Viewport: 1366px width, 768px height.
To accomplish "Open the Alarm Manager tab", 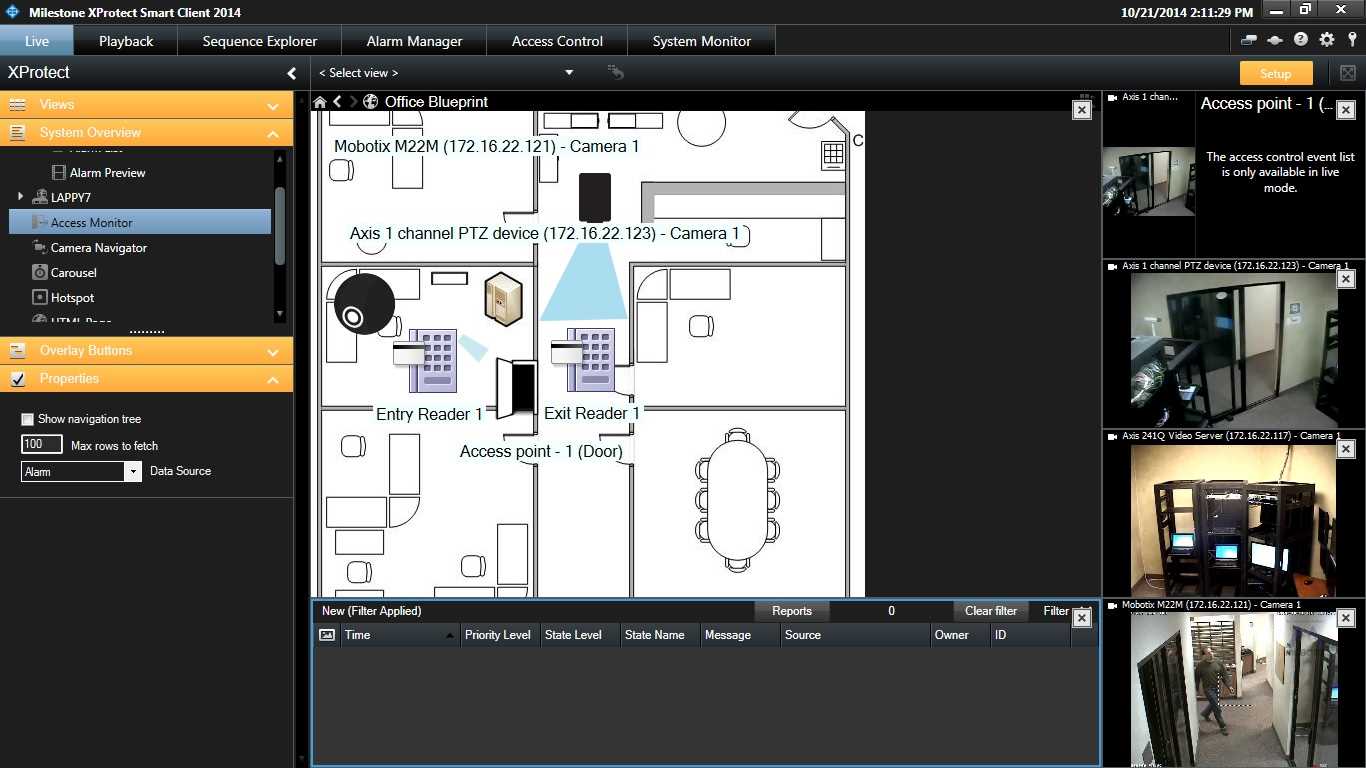I will point(414,41).
